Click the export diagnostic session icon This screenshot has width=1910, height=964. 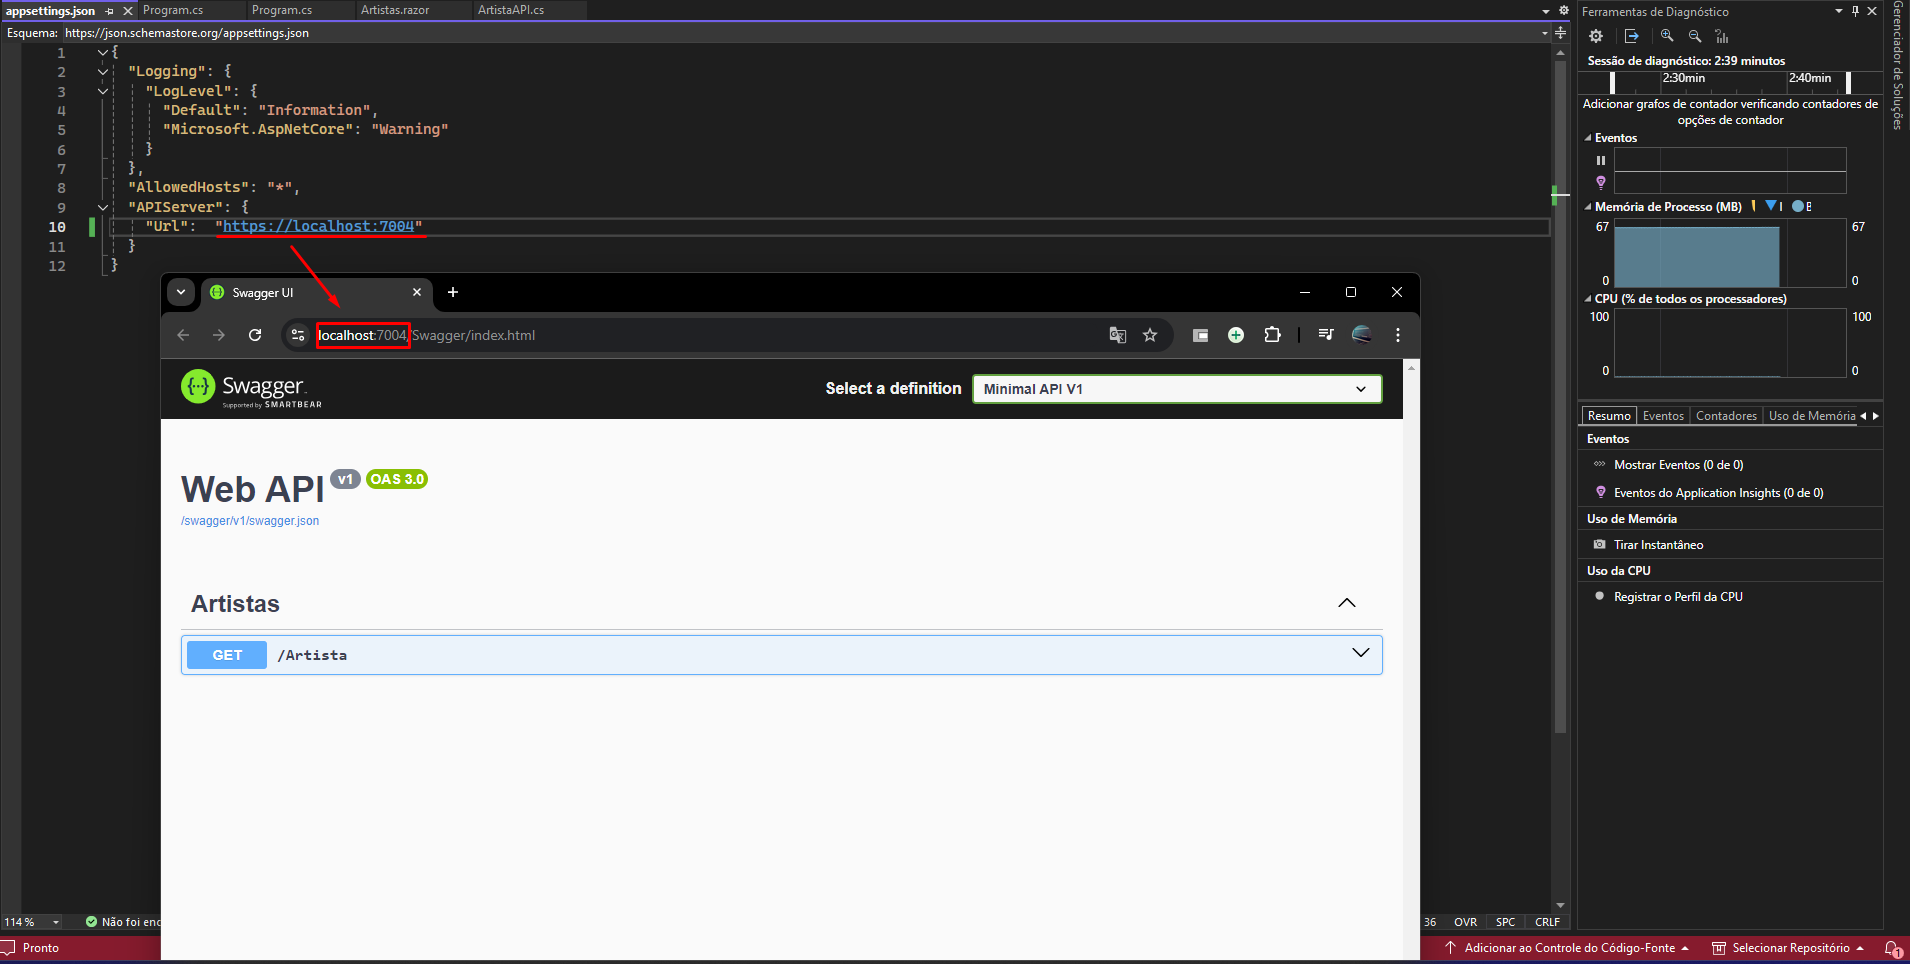coord(1632,36)
